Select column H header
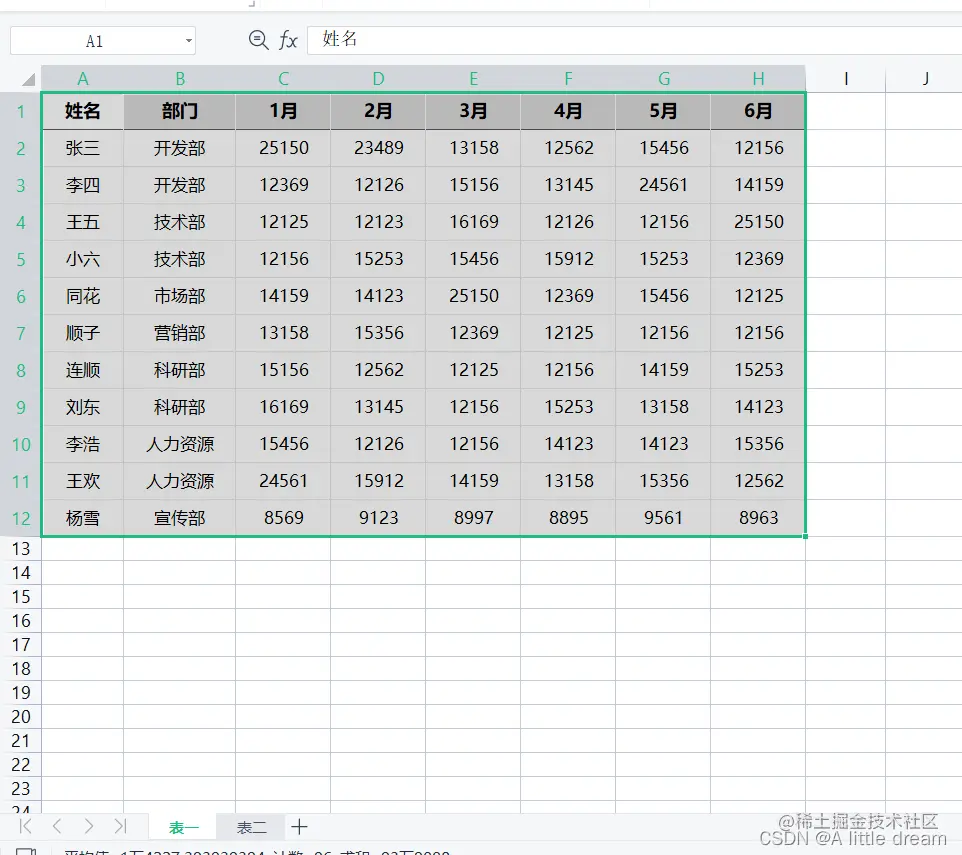The height and width of the screenshot is (855, 962). click(x=758, y=79)
